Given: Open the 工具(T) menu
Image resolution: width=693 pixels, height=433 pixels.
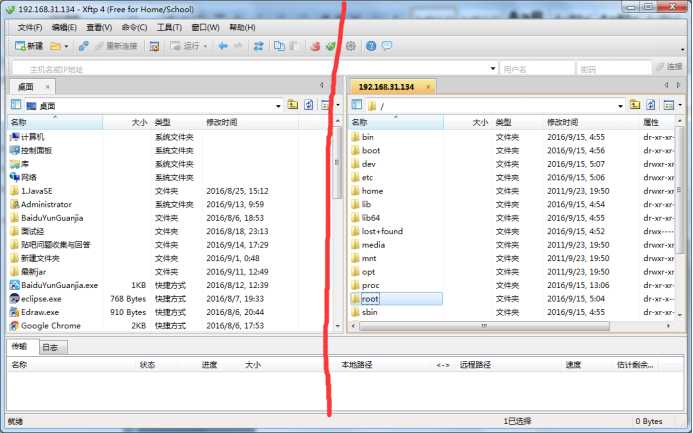Looking at the screenshot, I should tap(169, 27).
